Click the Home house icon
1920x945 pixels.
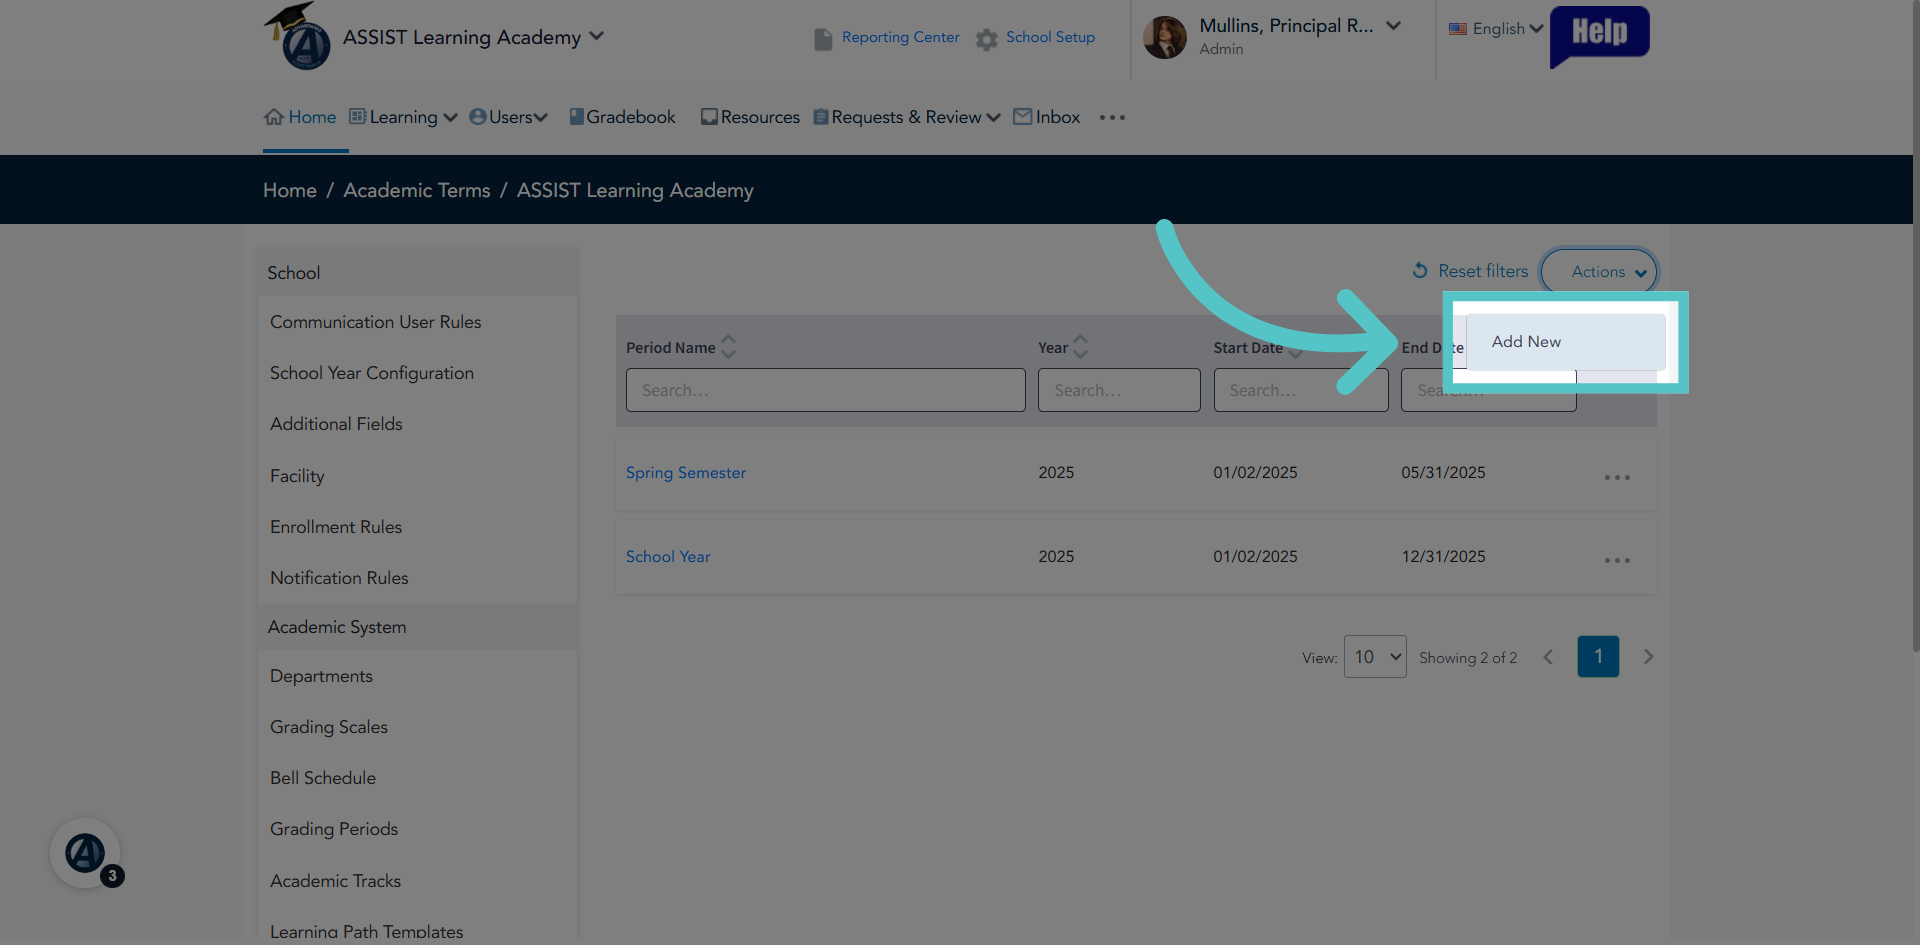click(x=274, y=117)
